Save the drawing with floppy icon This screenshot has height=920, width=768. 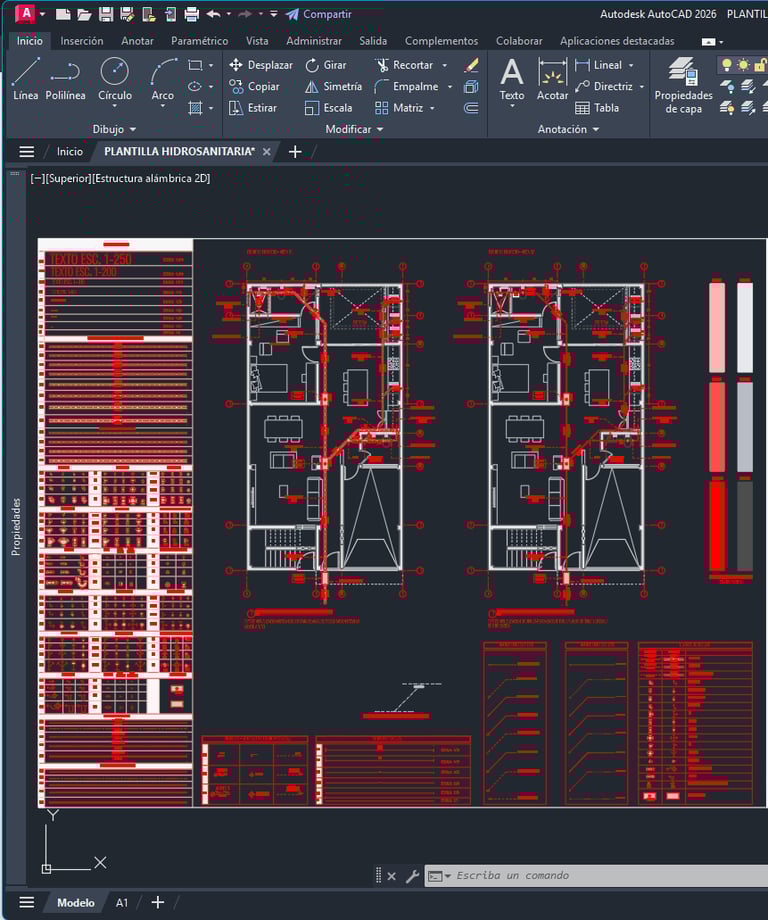[x=106, y=14]
